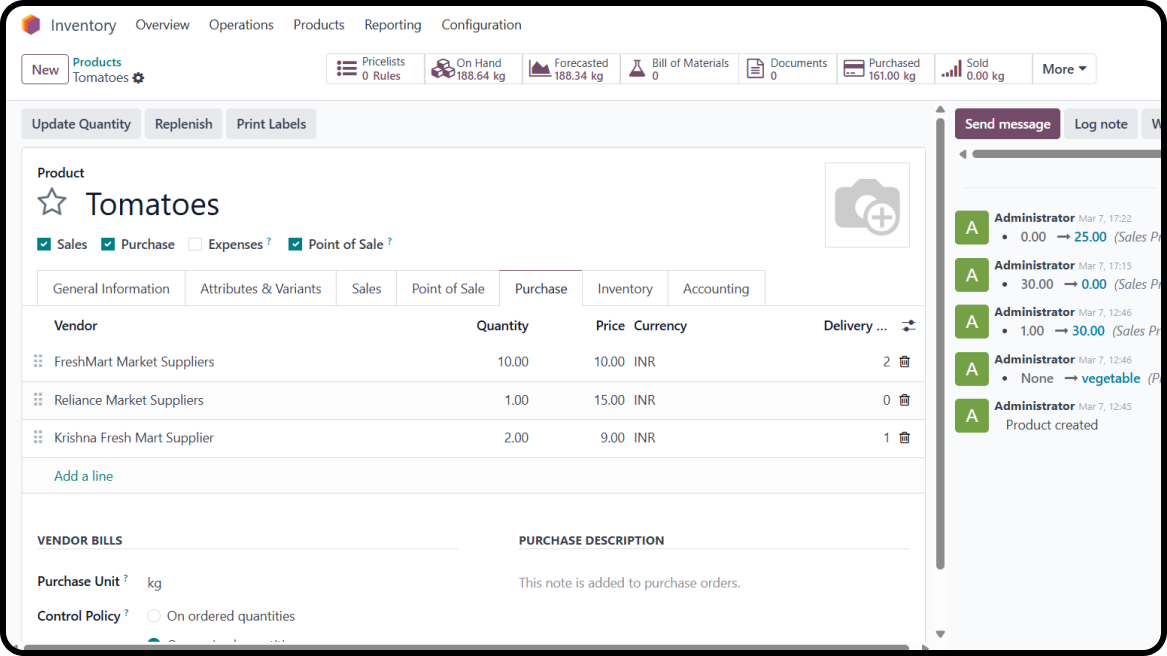Screen dimensions: 1167x656
Task: Mark Tomatoes as favorite with star icon
Action: pyautogui.click(x=52, y=203)
